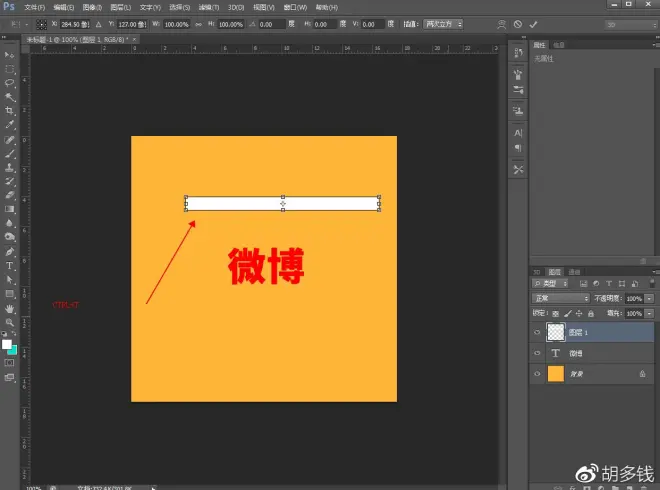This screenshot has height=490, width=660.
Task: Select the reference point location grid
Action: pyautogui.click(x=41, y=24)
